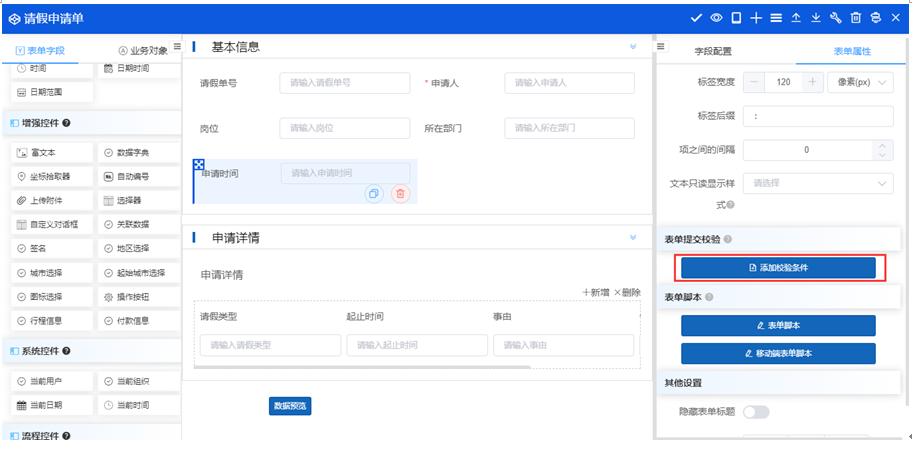Select the 自定义对话框 control

[x=52, y=224]
